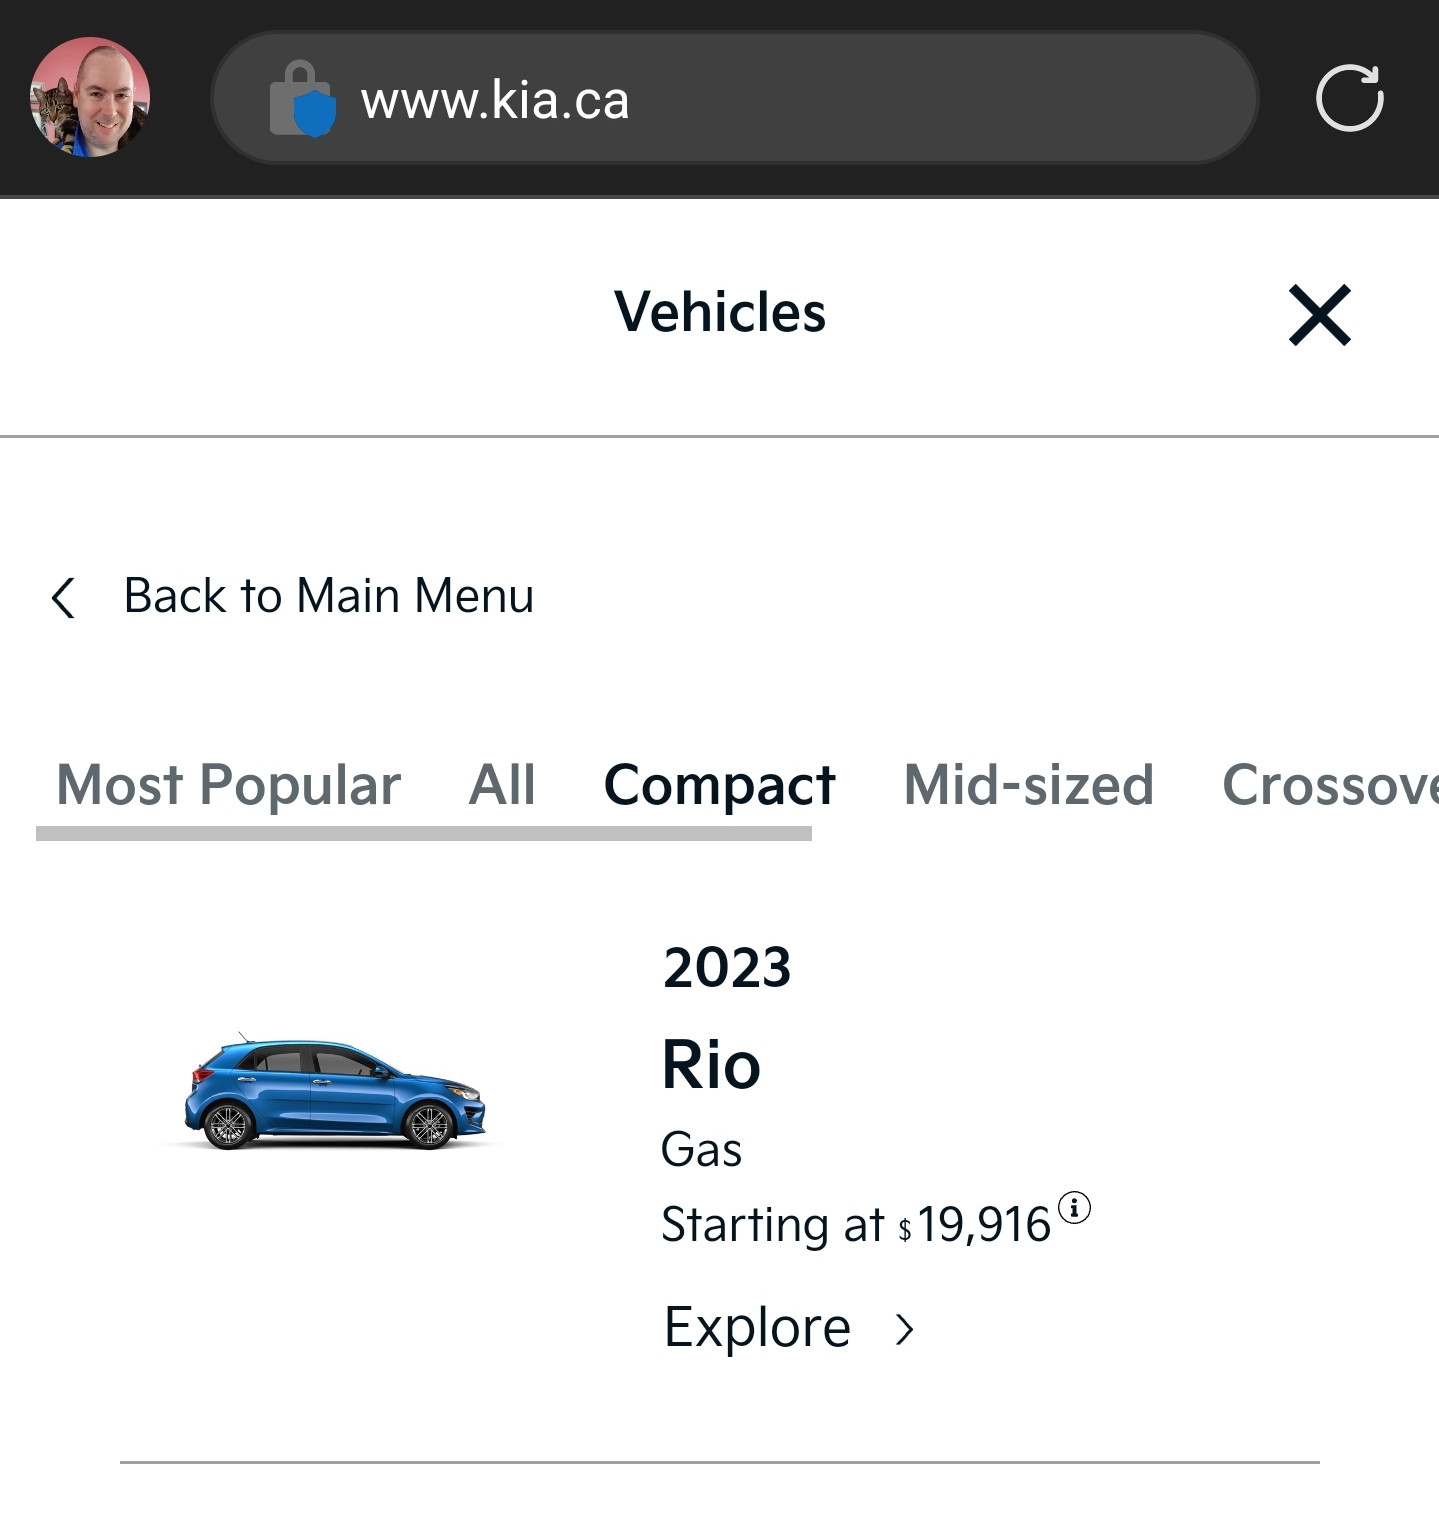Click Back to Main Menu link
1439x1518 pixels.
329,596
